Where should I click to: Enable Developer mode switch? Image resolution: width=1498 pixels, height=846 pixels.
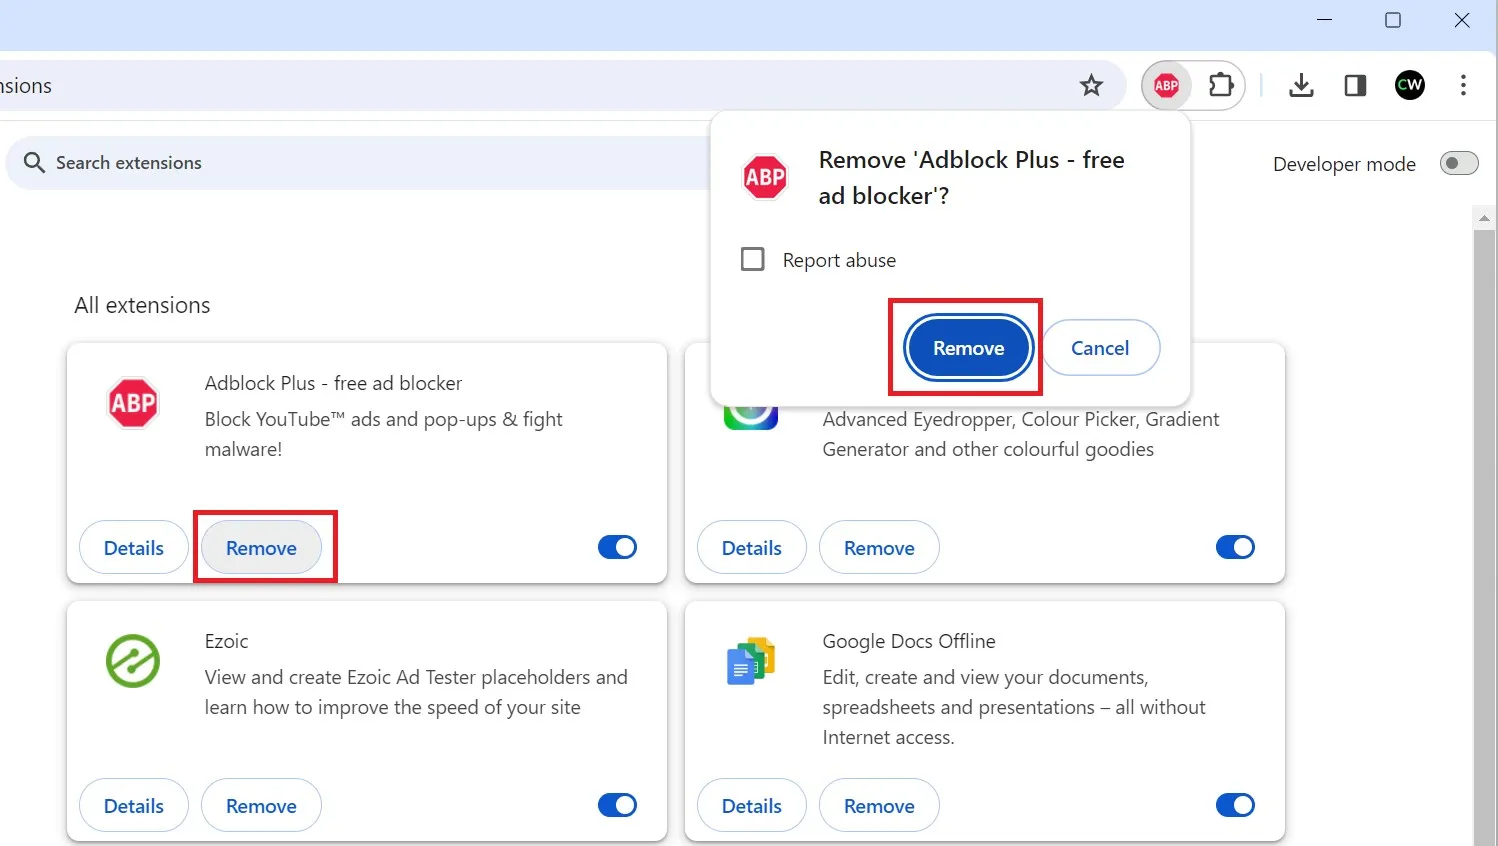(x=1458, y=163)
